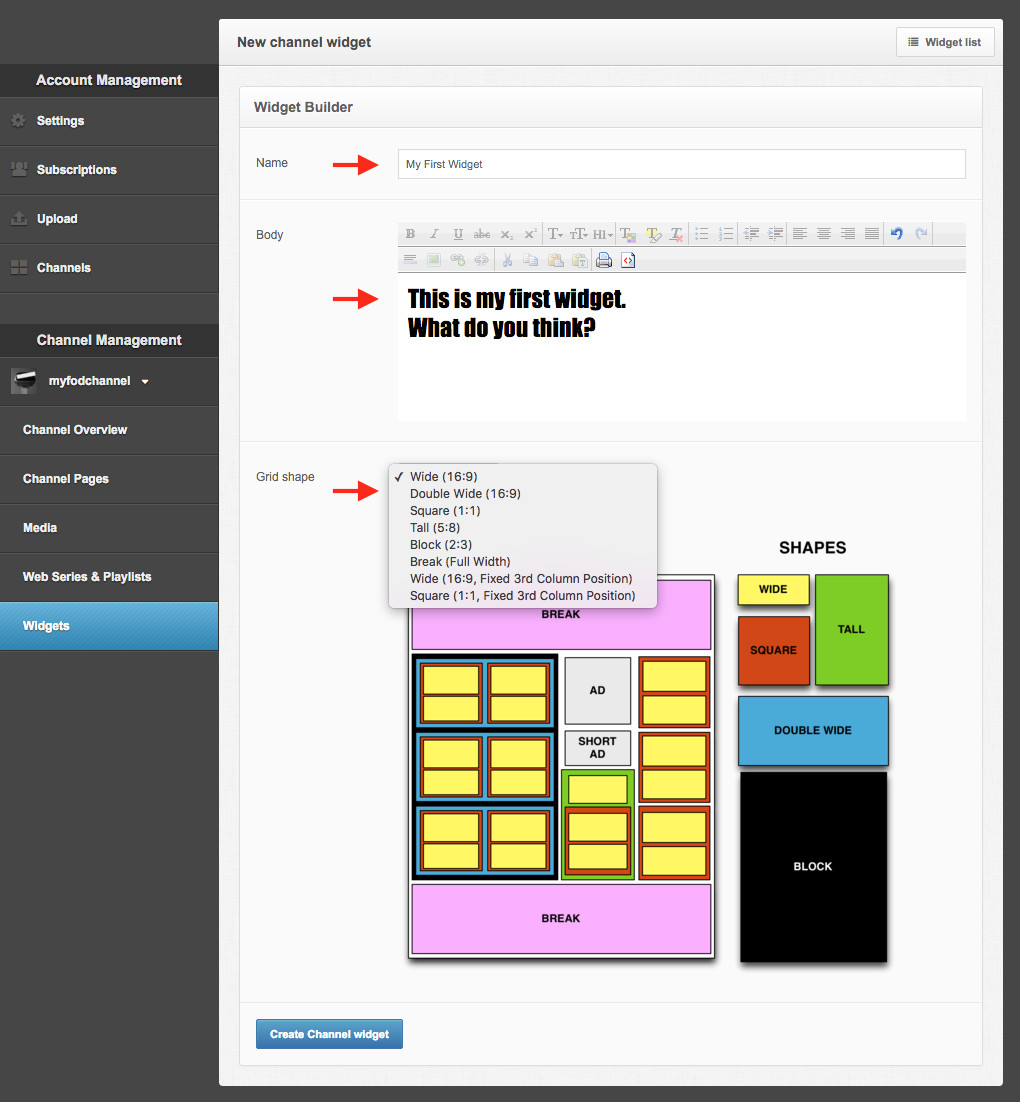Open Channels in sidebar
Screen dimensions: 1020x1102
coord(109,268)
